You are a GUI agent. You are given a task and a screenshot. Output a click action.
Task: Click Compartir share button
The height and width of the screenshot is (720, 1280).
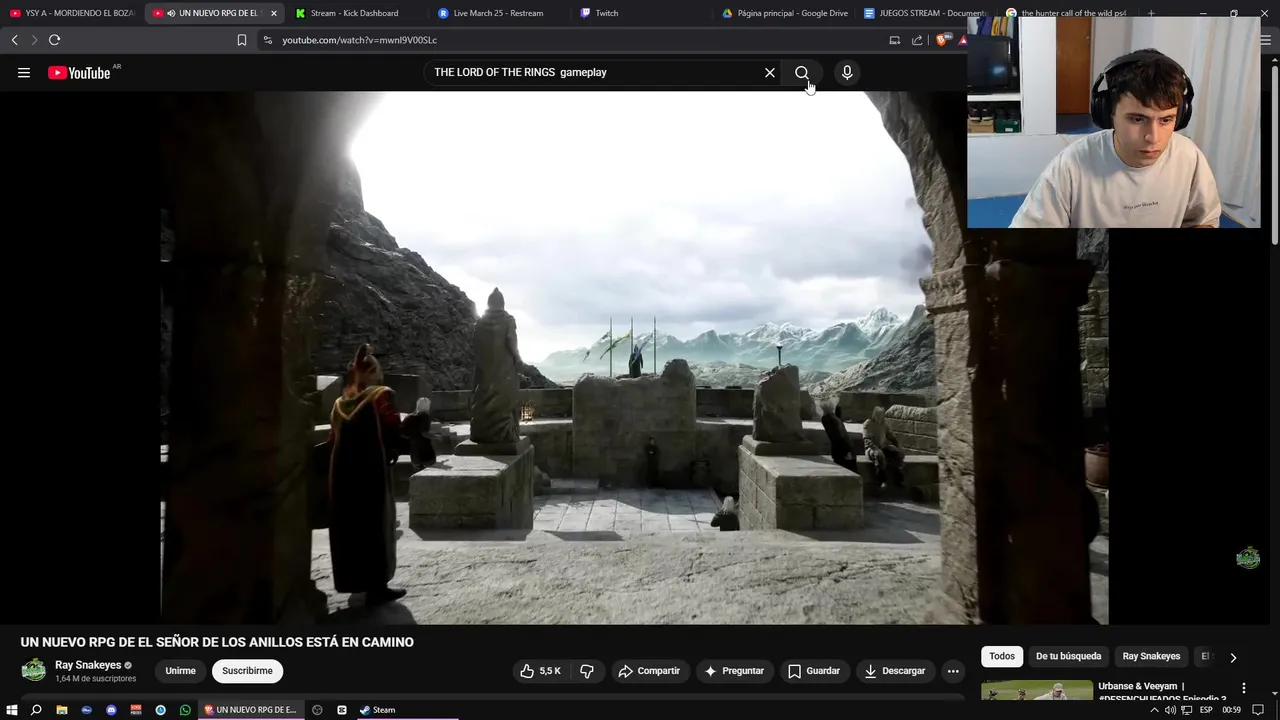tap(649, 671)
